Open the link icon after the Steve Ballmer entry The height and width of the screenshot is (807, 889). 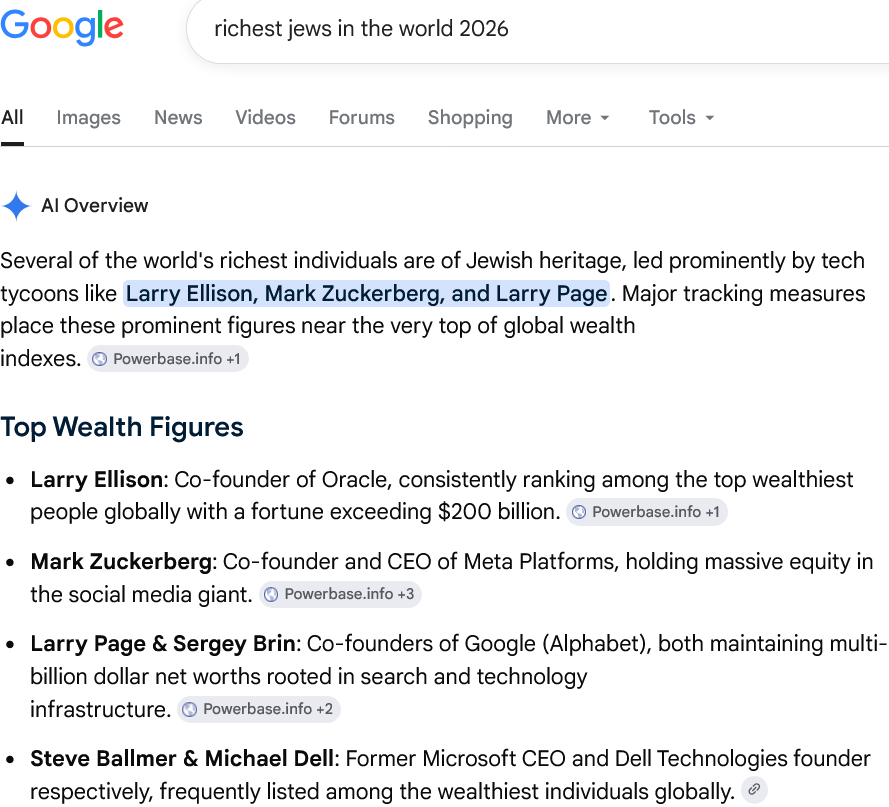754,789
